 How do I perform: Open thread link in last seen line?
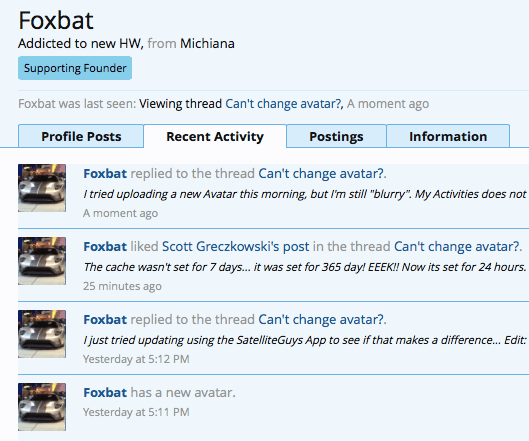[x=283, y=104]
